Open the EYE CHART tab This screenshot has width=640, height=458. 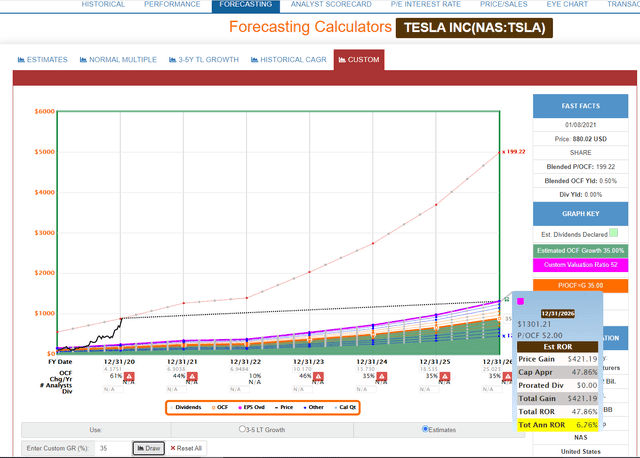click(567, 4)
